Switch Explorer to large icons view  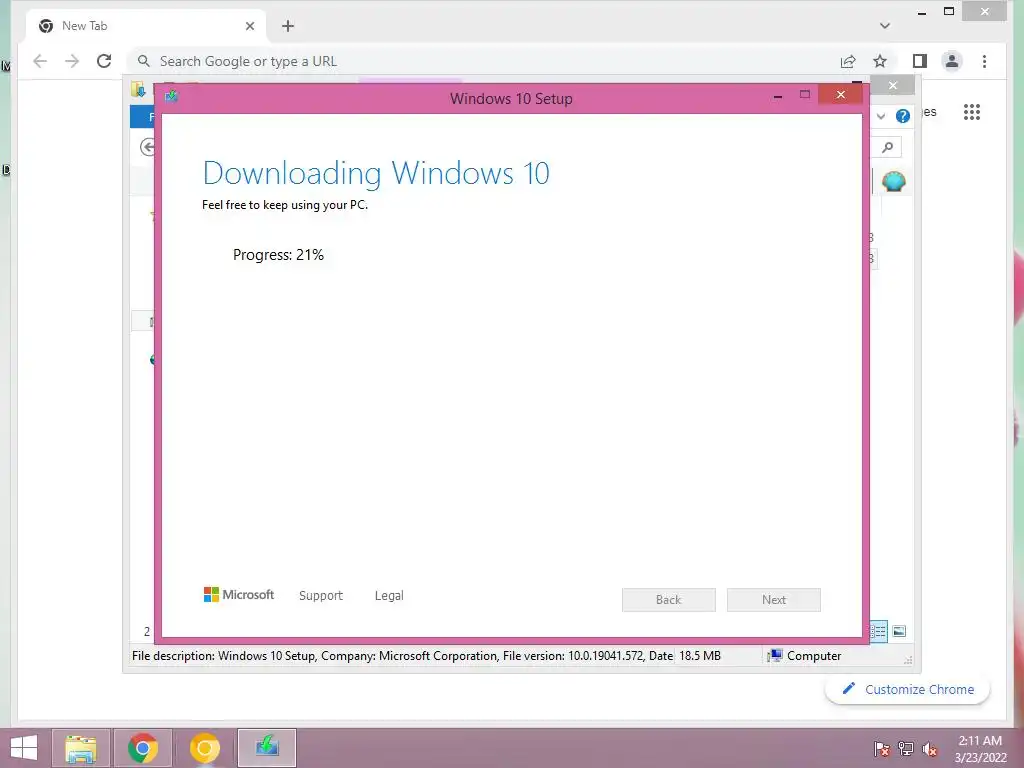coord(899,631)
